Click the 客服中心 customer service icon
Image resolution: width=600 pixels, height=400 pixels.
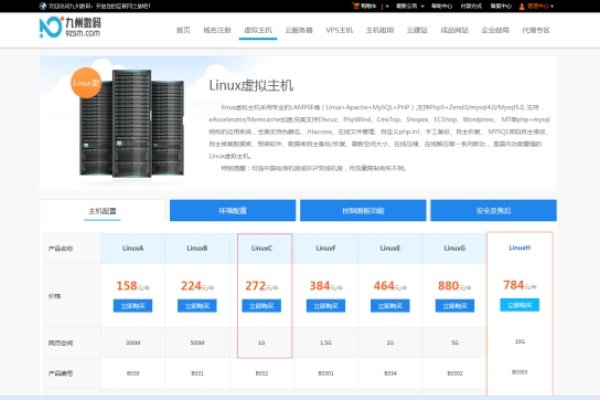pyautogui.click(x=501, y=4)
